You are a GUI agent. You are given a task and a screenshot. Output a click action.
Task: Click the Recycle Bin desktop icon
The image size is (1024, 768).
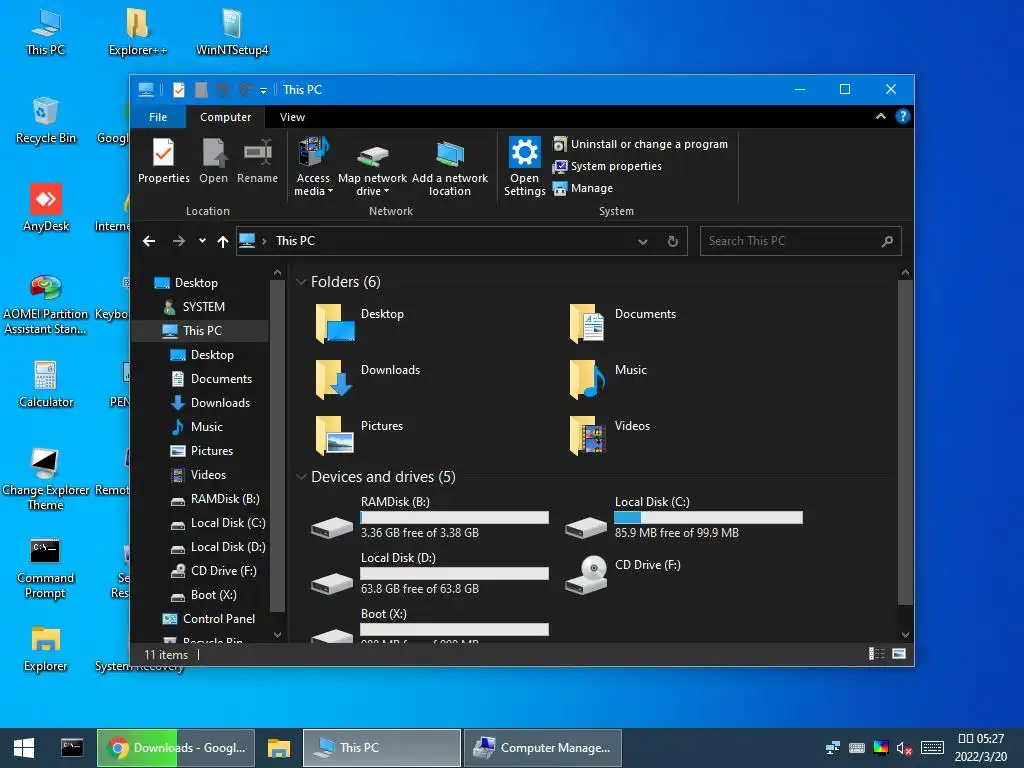[x=46, y=120]
